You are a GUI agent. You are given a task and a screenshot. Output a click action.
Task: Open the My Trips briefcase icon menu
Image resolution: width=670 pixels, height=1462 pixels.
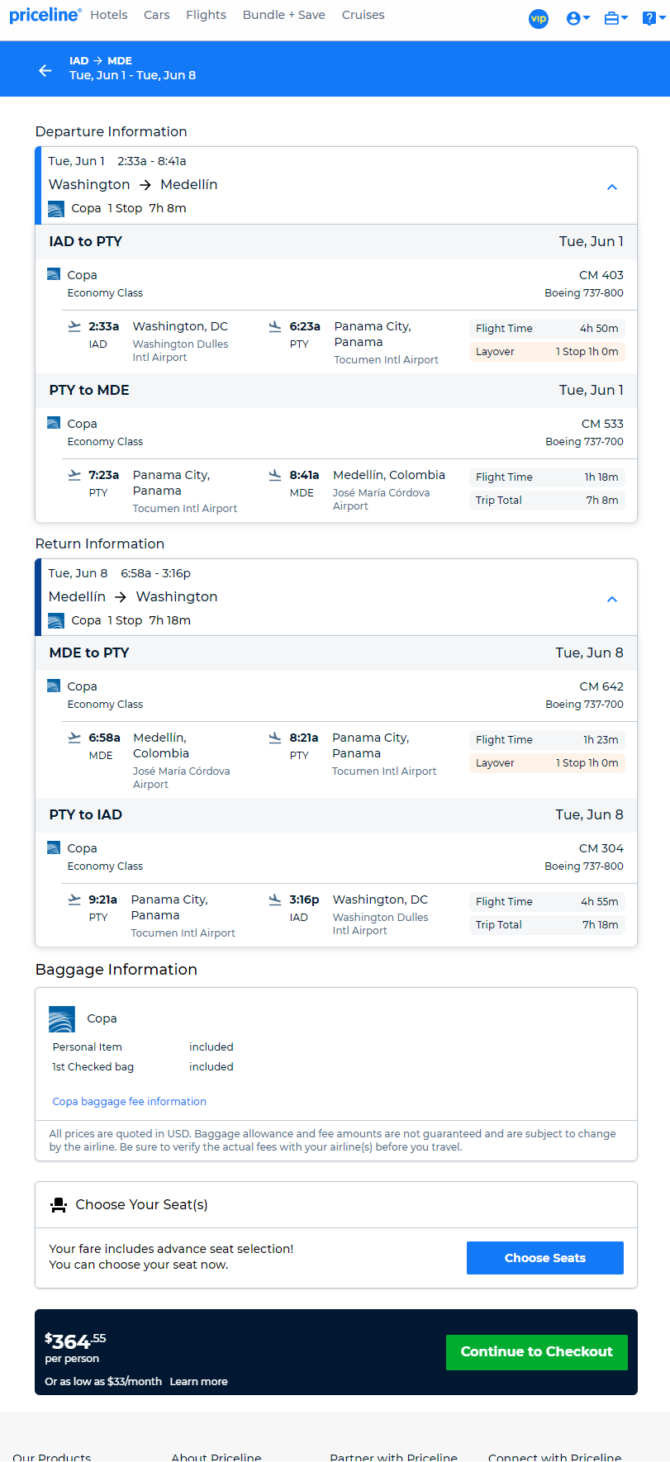pos(616,18)
